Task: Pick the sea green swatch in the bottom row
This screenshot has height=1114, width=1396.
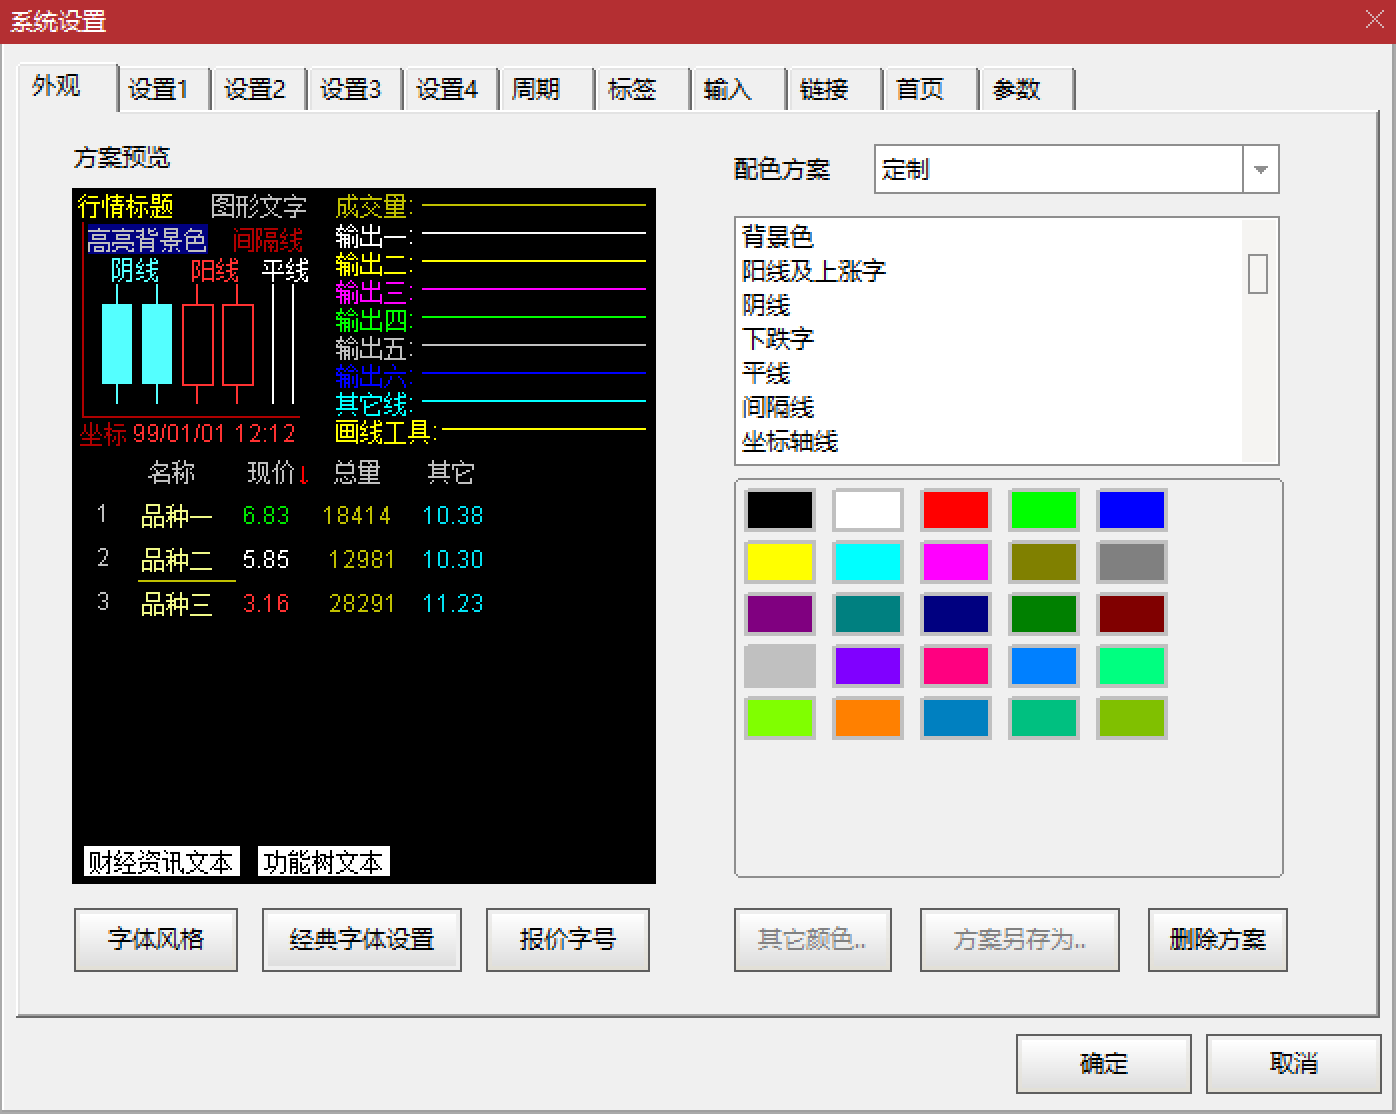Action: pyautogui.click(x=1044, y=718)
